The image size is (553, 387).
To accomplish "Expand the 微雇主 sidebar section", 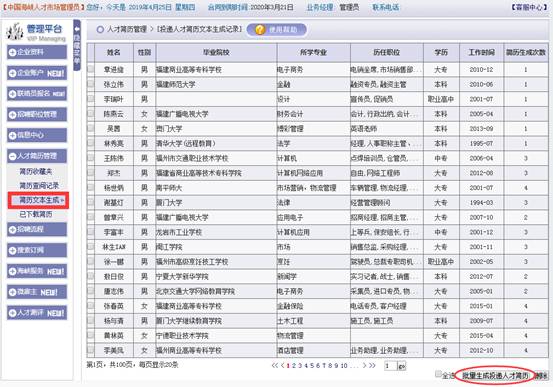I will tap(37, 292).
